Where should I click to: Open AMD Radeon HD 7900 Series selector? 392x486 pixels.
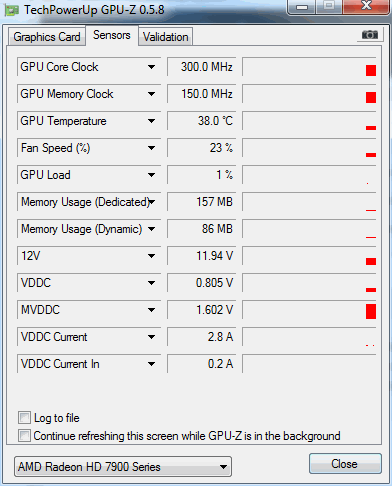(x=123, y=467)
